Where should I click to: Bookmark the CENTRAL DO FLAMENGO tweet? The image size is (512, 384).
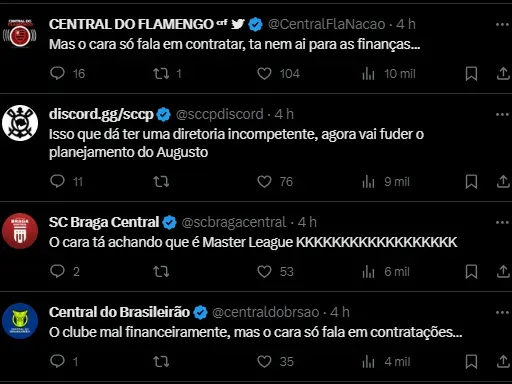[471, 74]
